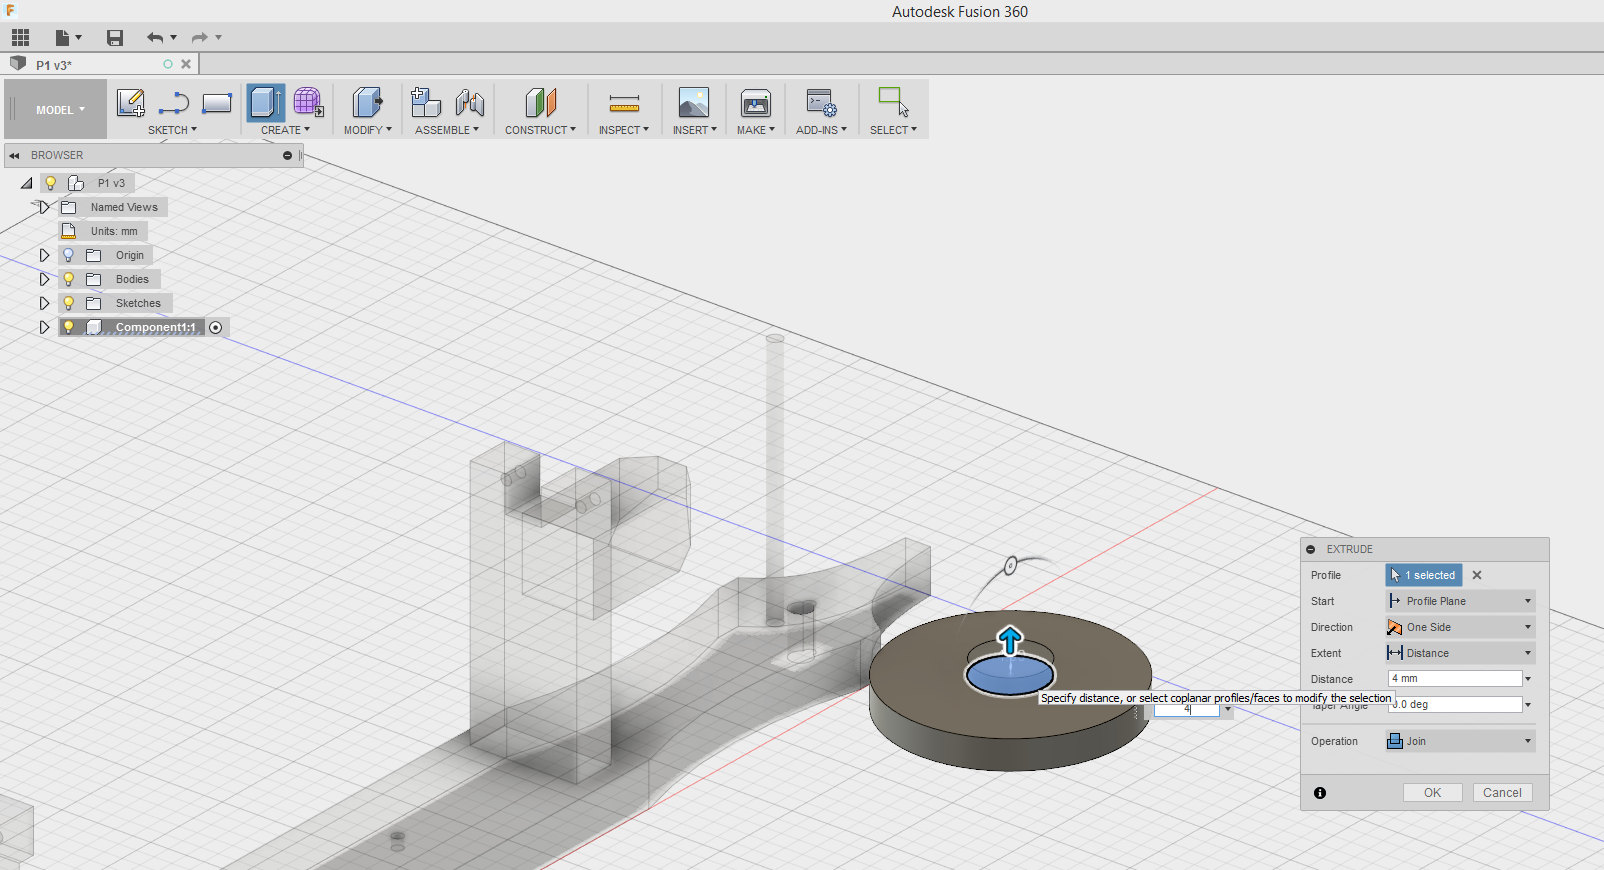Toggle visibility bulb of Component1:1

(x=69, y=327)
